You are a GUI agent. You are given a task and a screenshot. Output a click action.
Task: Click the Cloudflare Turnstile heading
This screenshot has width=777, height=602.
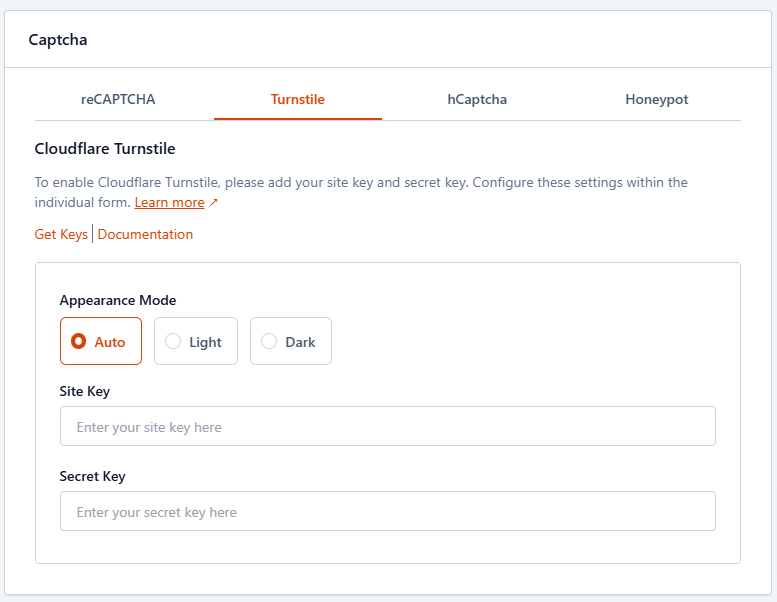click(105, 149)
